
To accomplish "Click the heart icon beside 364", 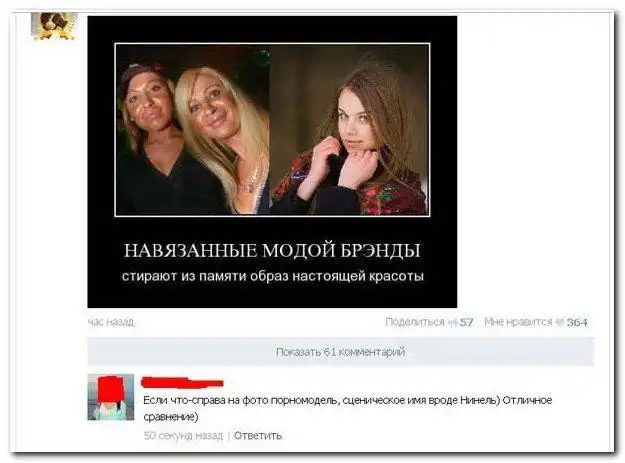I will point(560,322).
